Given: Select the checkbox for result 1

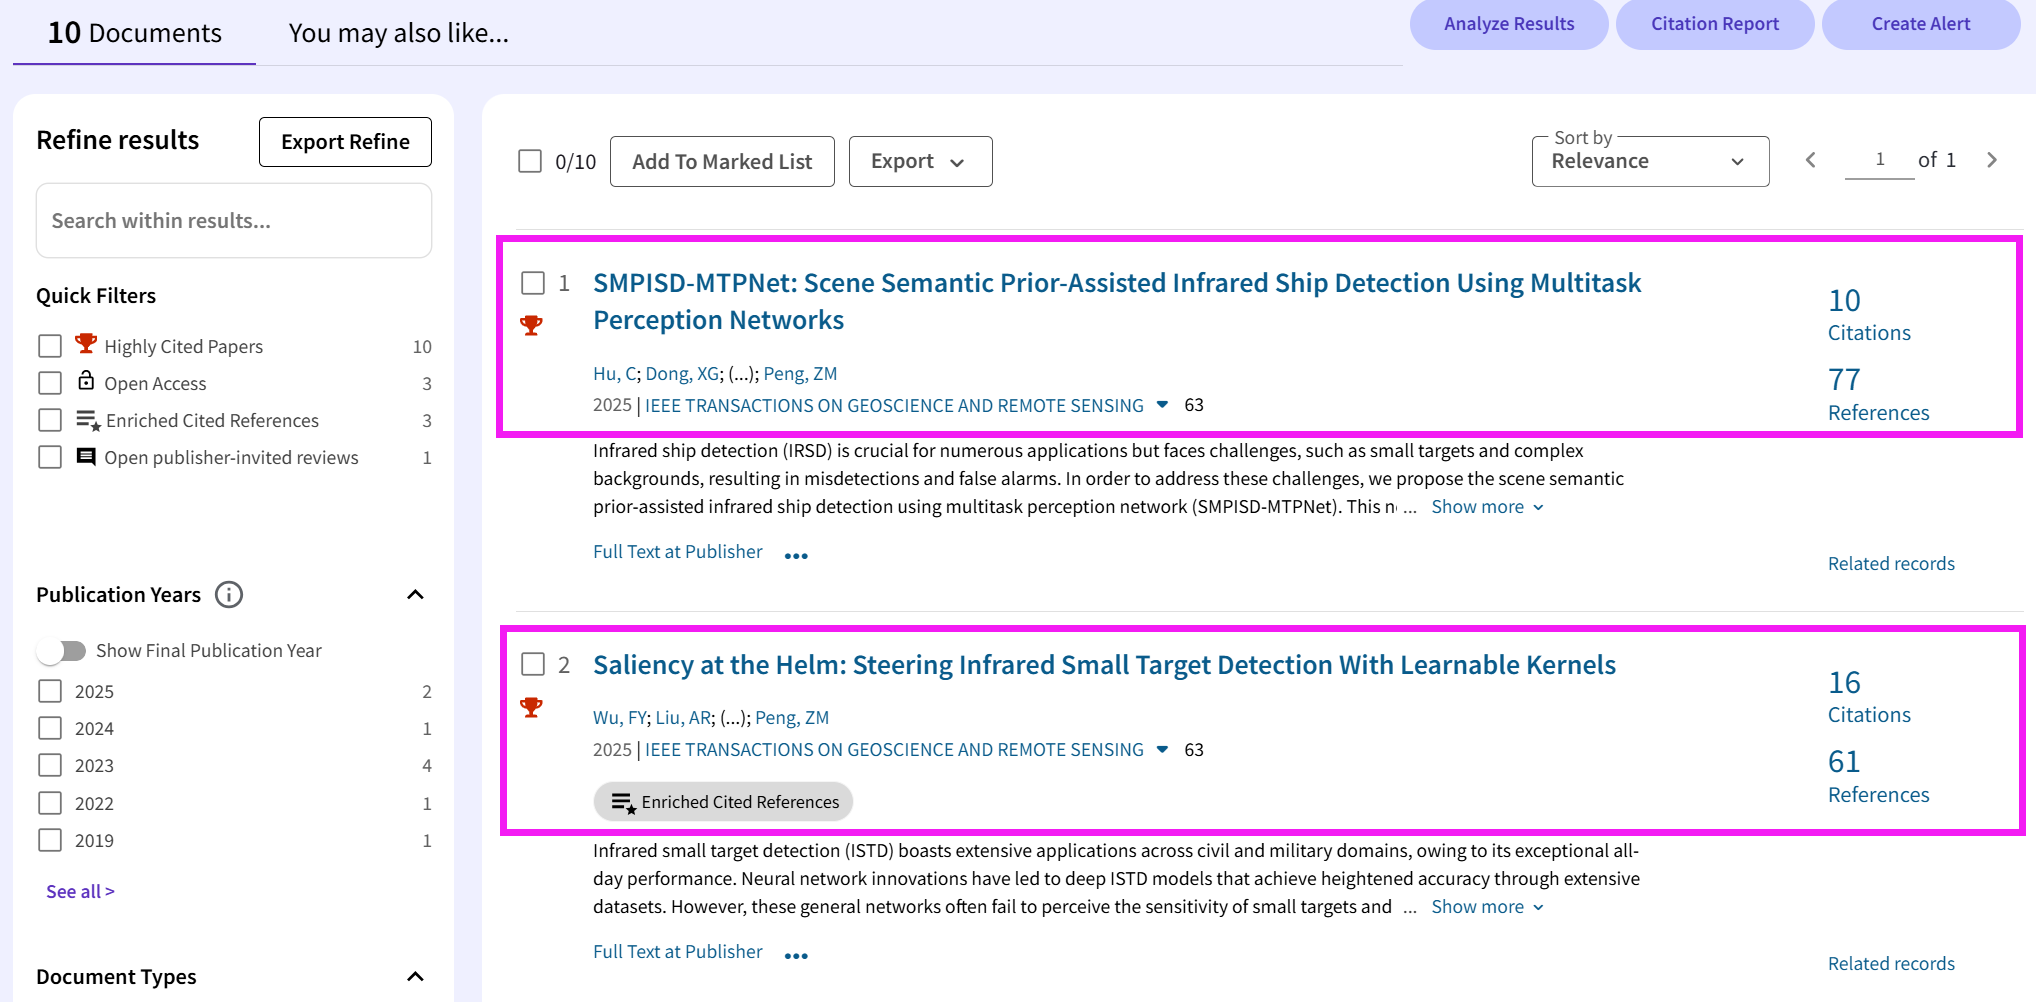Looking at the screenshot, I should tap(533, 283).
